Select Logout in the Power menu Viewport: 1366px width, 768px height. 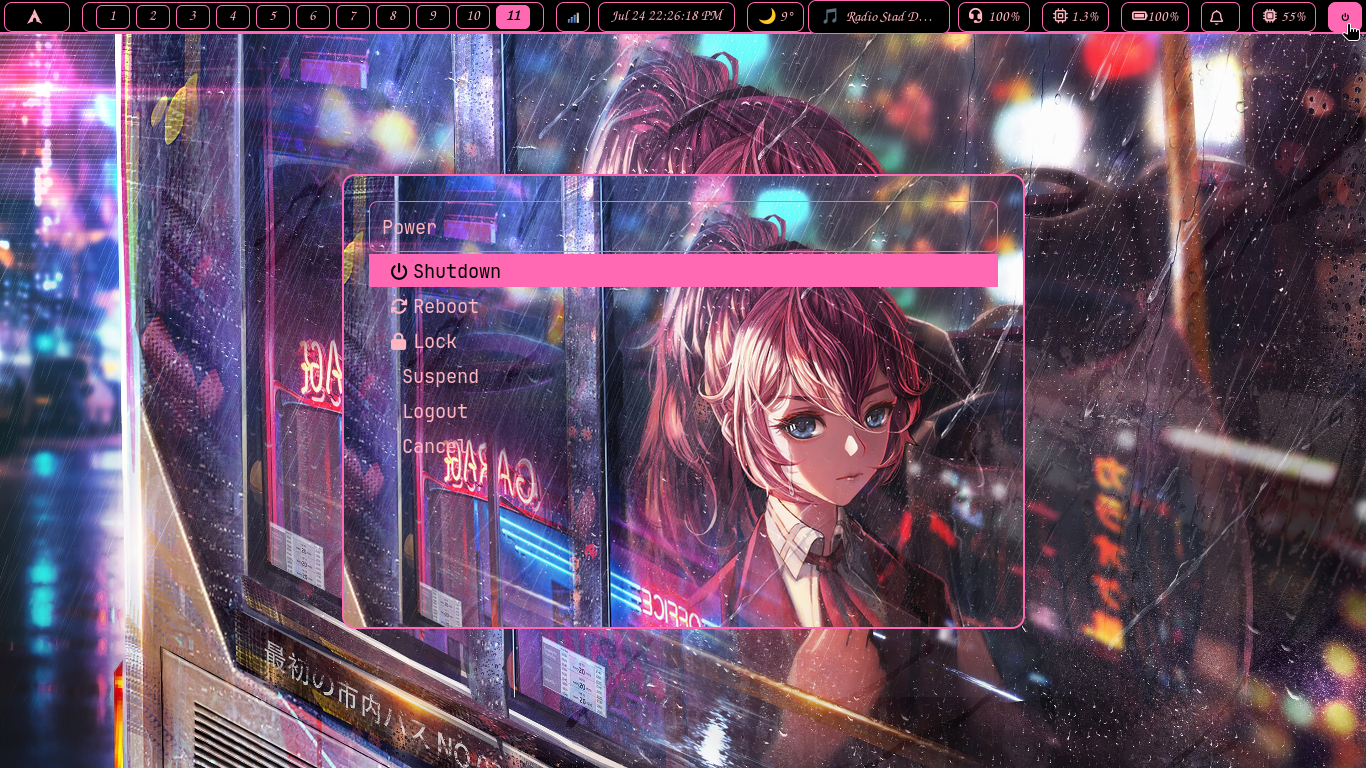click(x=683, y=411)
